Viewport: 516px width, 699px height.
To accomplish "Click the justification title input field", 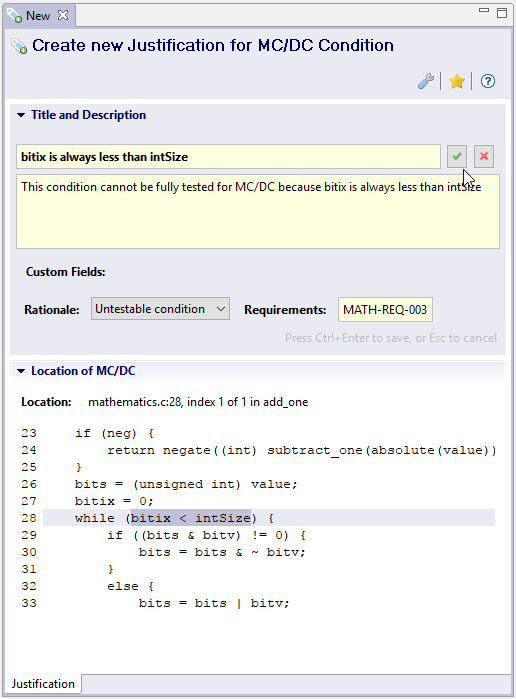I will click(228, 156).
